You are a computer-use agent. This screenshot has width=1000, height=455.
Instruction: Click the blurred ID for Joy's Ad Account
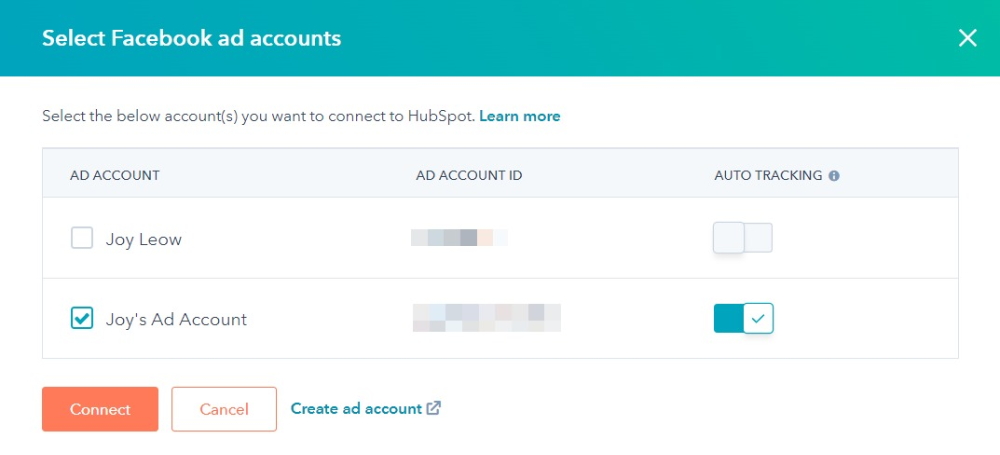(x=487, y=318)
